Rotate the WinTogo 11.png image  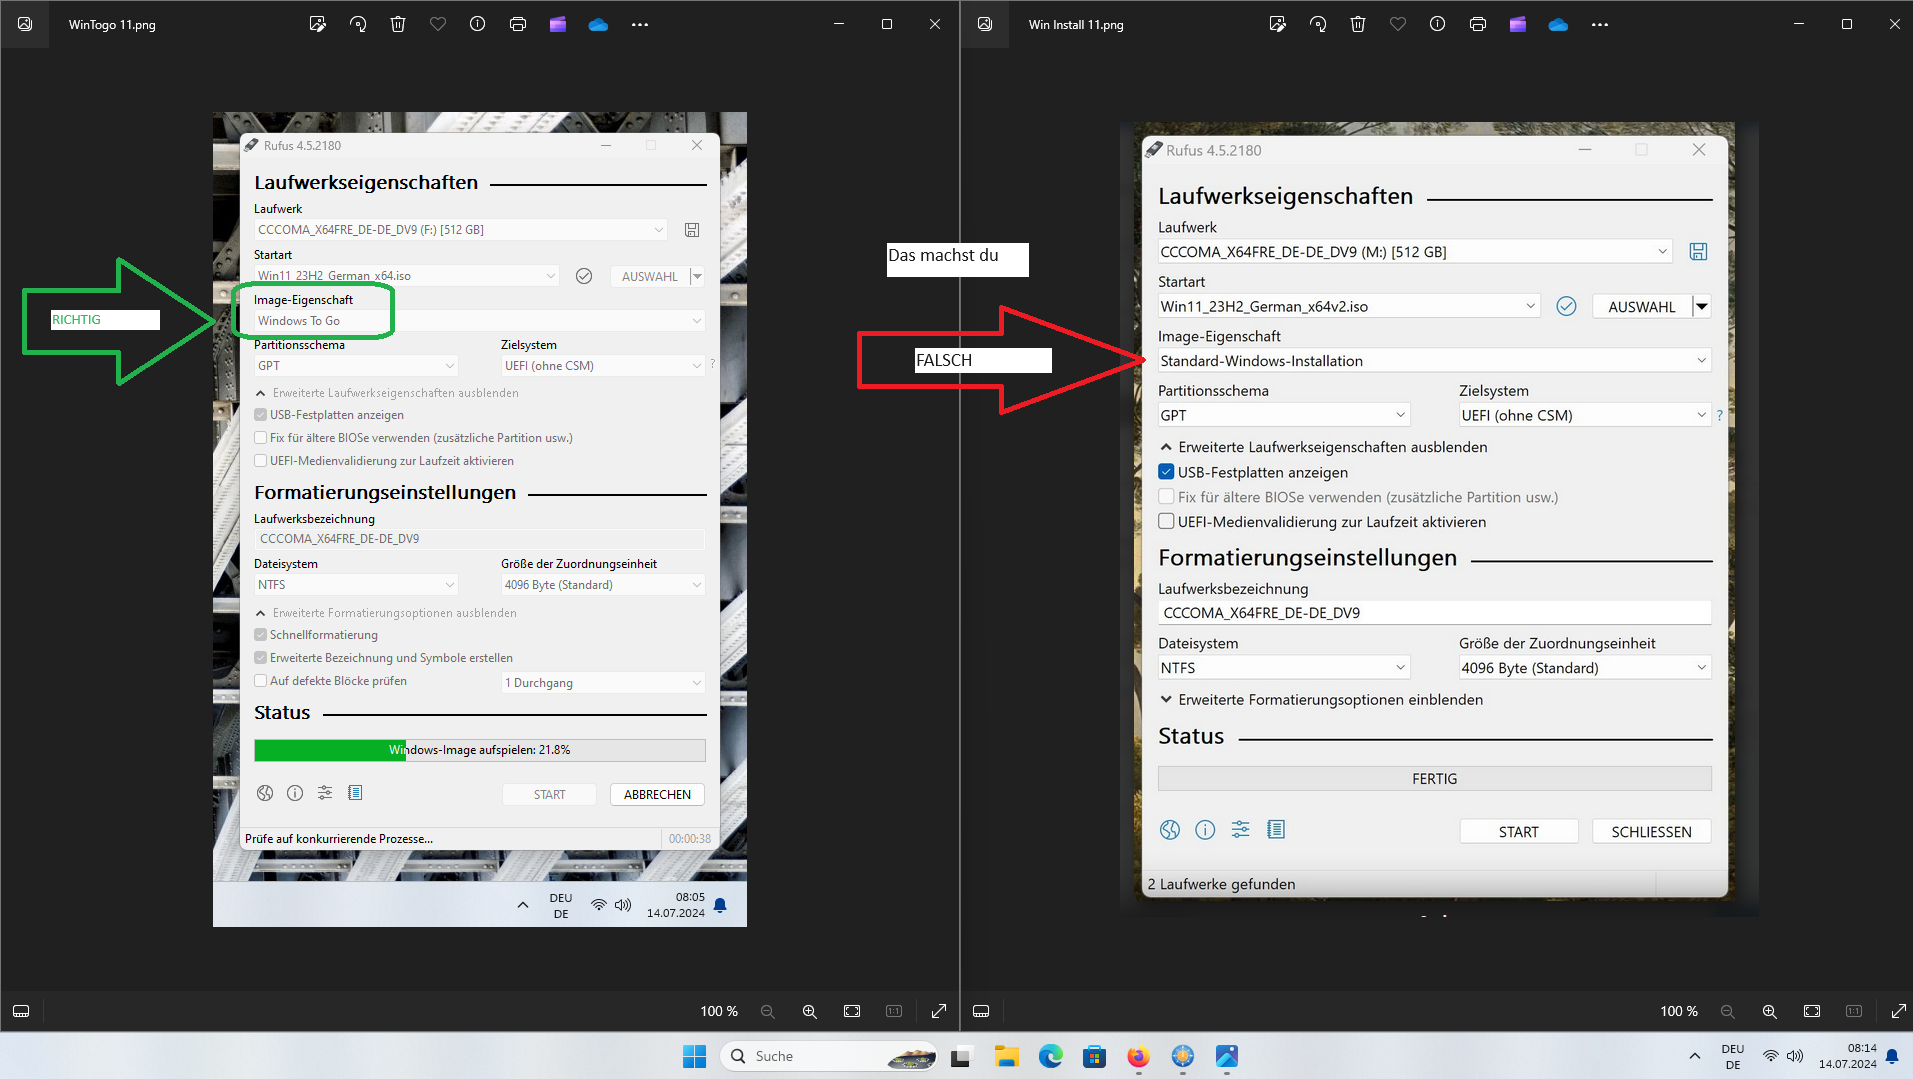[x=358, y=24]
